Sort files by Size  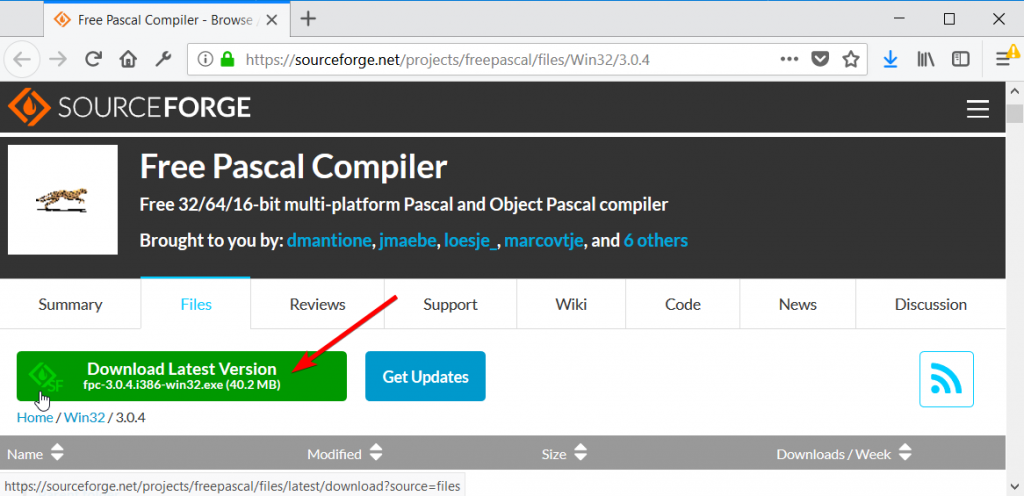pos(564,453)
